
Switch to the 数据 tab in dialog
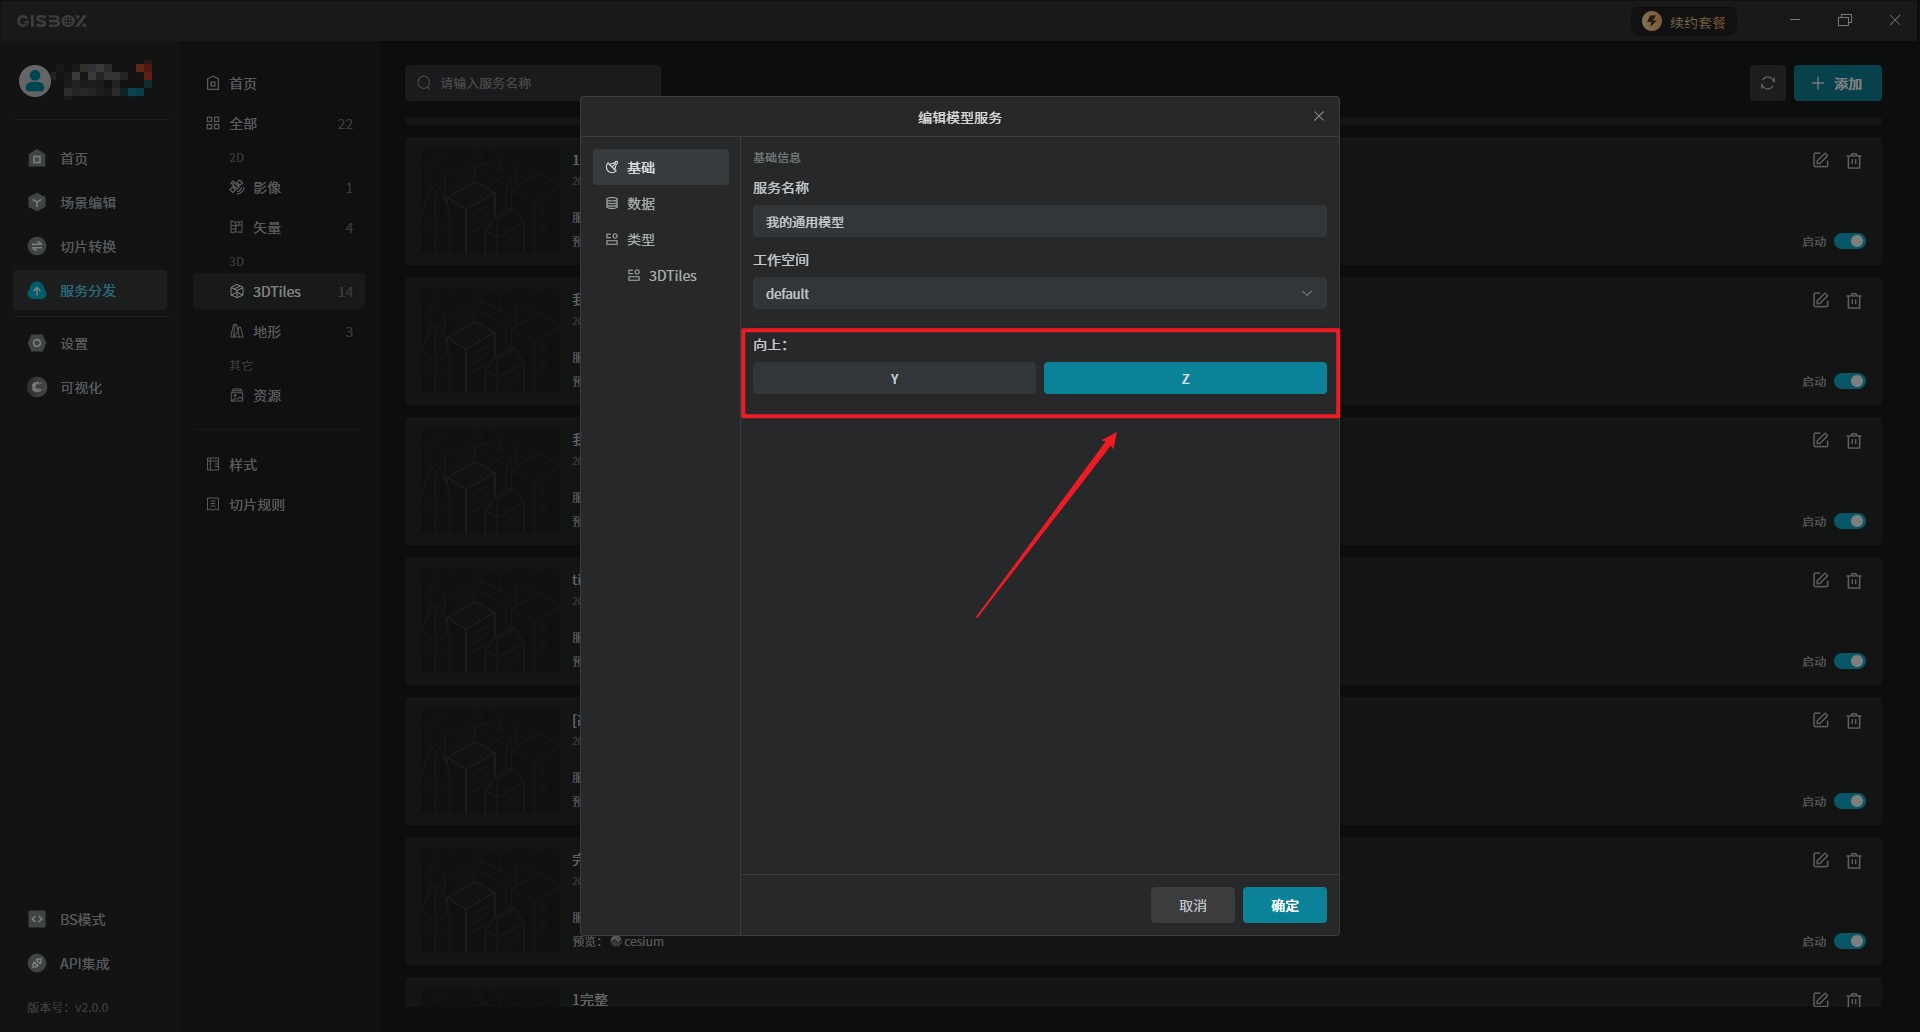pos(640,204)
